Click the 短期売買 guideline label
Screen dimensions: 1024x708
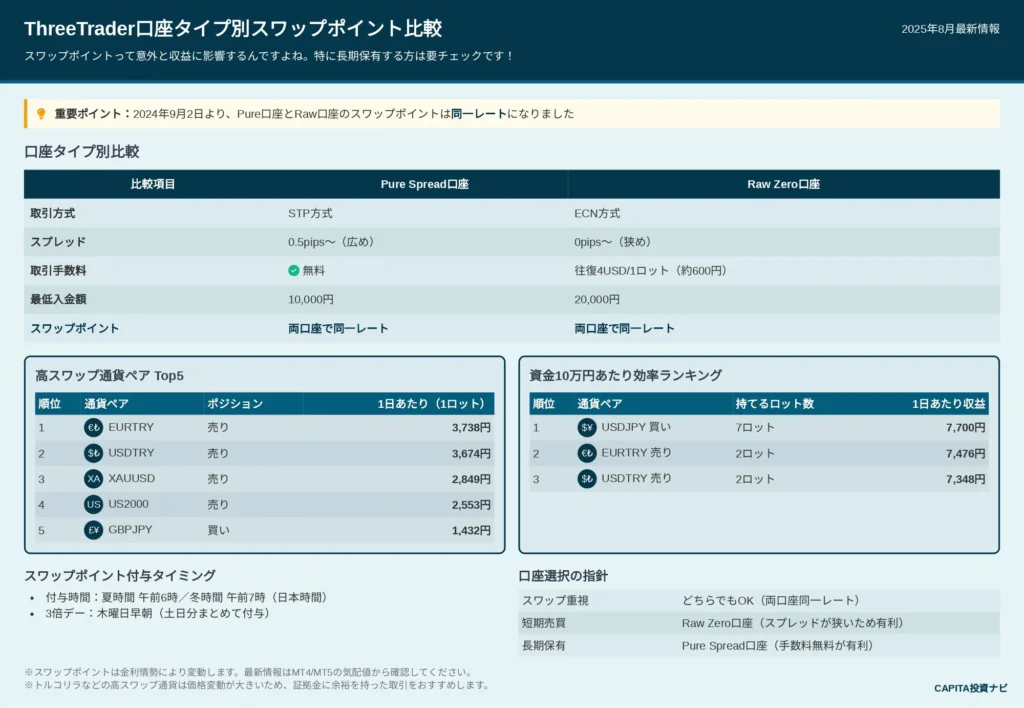(x=543, y=623)
